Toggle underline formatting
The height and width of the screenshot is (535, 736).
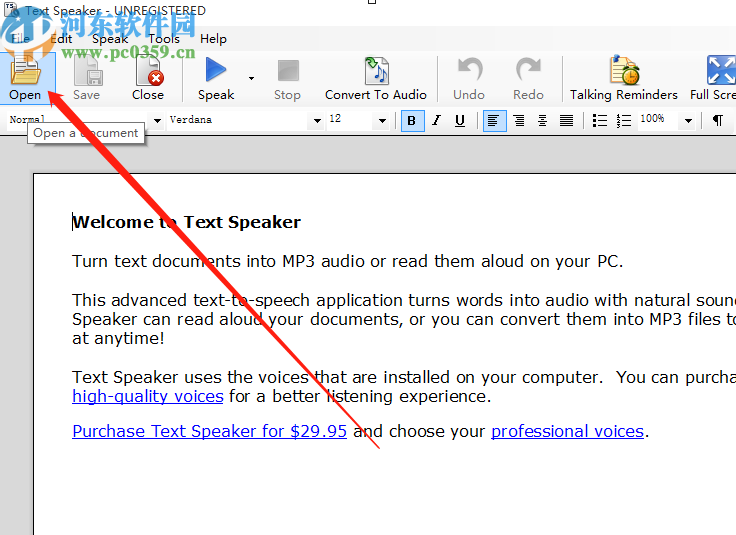[x=460, y=121]
